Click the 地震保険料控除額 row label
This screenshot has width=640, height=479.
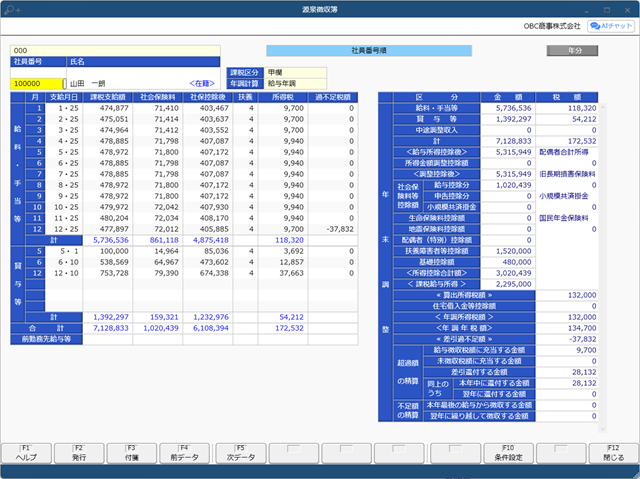436,229
